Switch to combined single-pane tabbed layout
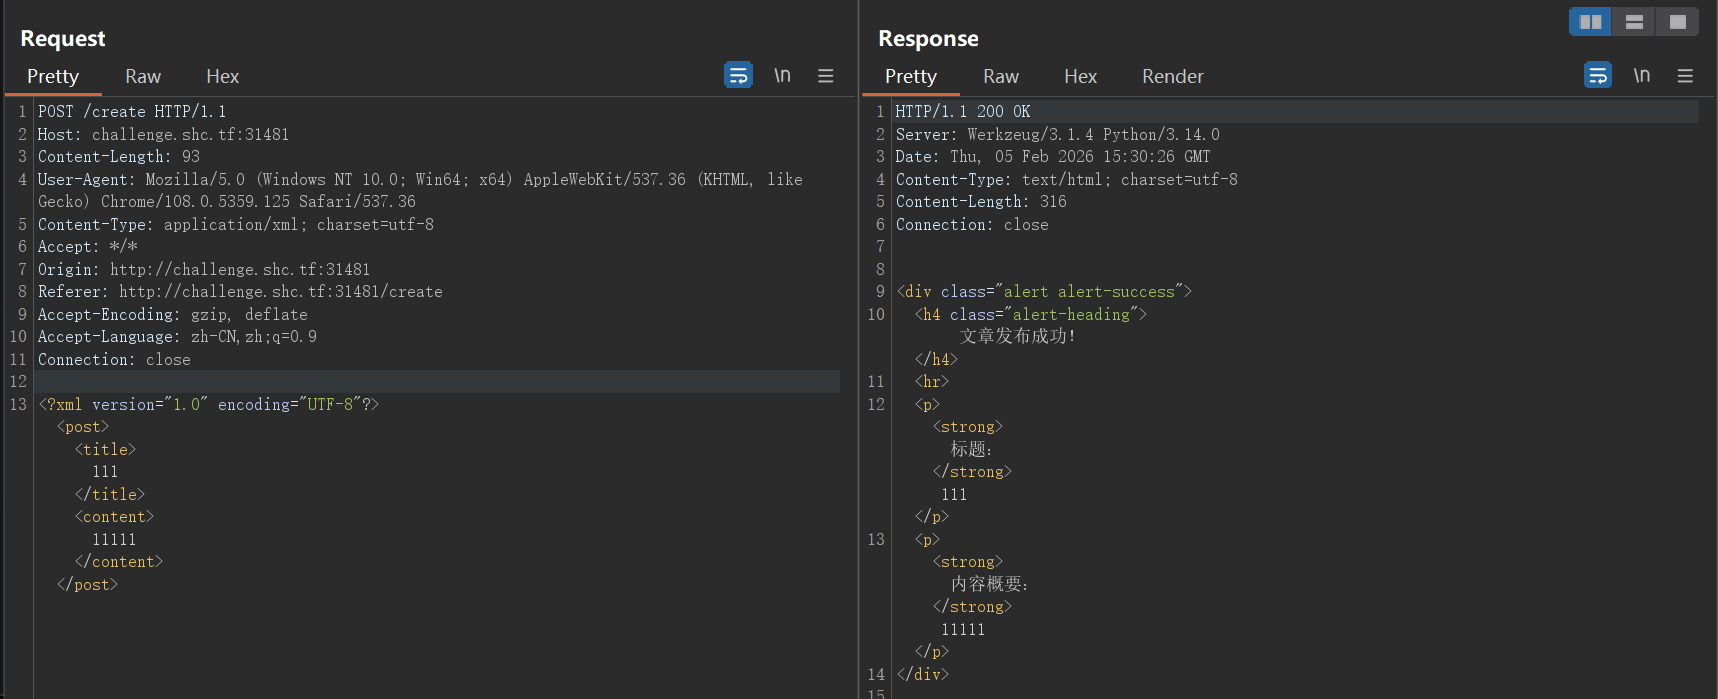Image resolution: width=1718 pixels, height=699 pixels. click(x=1677, y=21)
